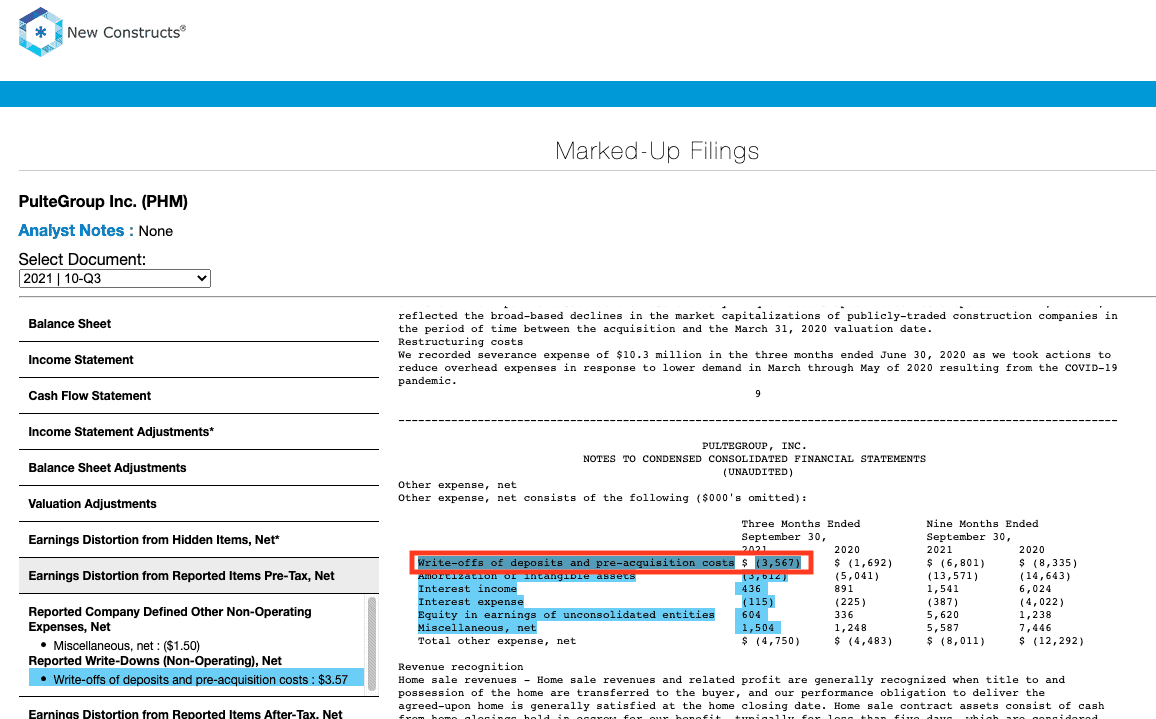Click highlighted Interest income row label
Screen dimensions: 1156x719
click(x=467, y=589)
